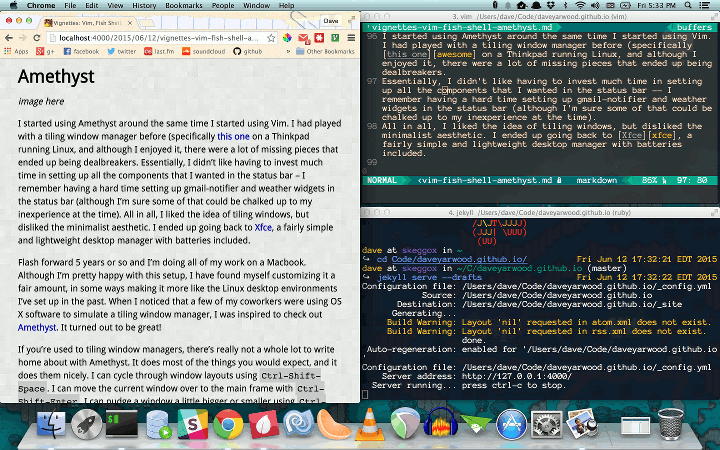Open the Apps bookmarks shortcut
Viewport: 720px width, 450px height.
pyautogui.click(x=16, y=51)
